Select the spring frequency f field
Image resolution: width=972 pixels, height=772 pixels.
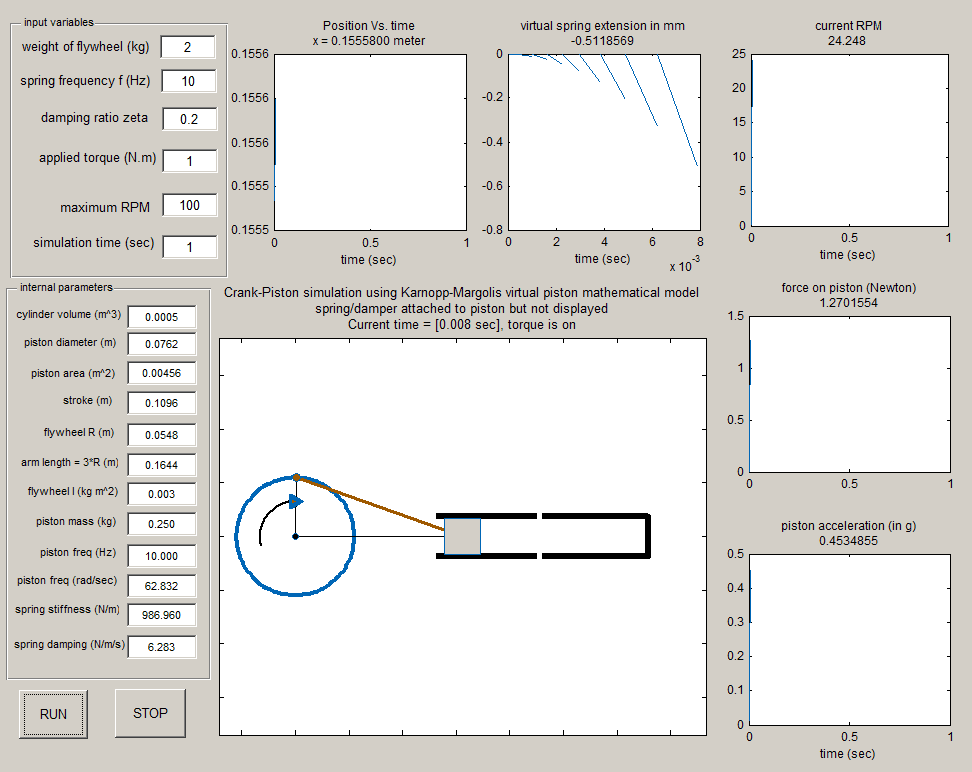188,82
